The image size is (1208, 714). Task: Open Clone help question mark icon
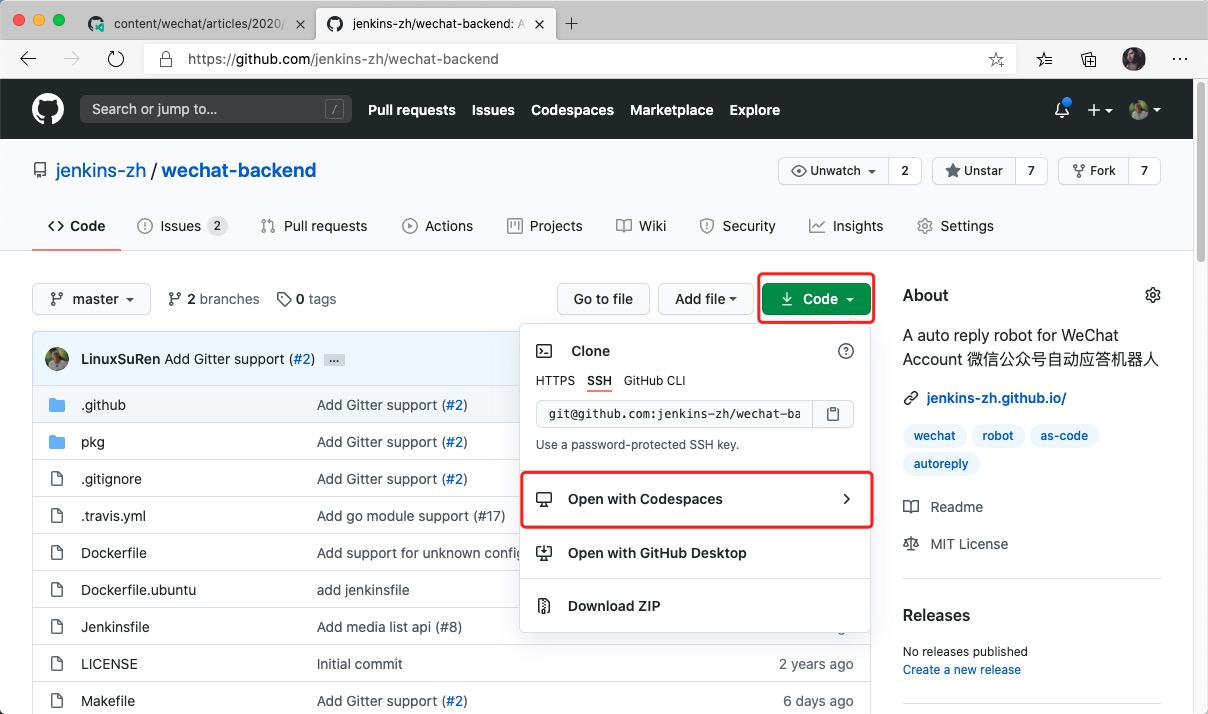pyautogui.click(x=846, y=351)
